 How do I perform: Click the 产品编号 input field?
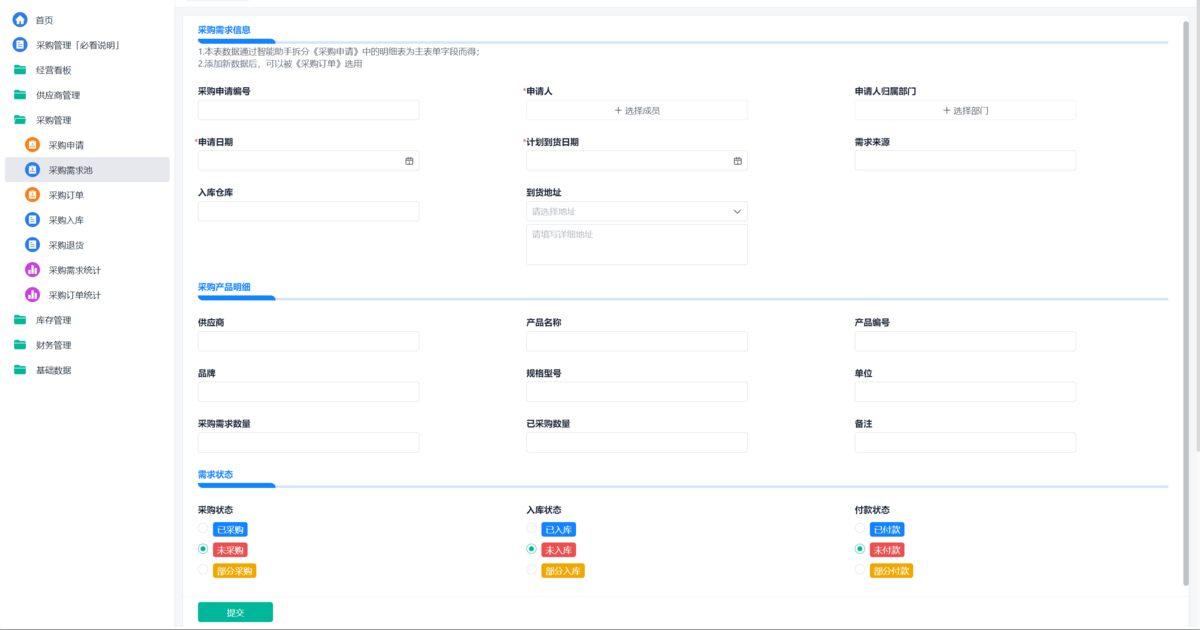click(966, 341)
